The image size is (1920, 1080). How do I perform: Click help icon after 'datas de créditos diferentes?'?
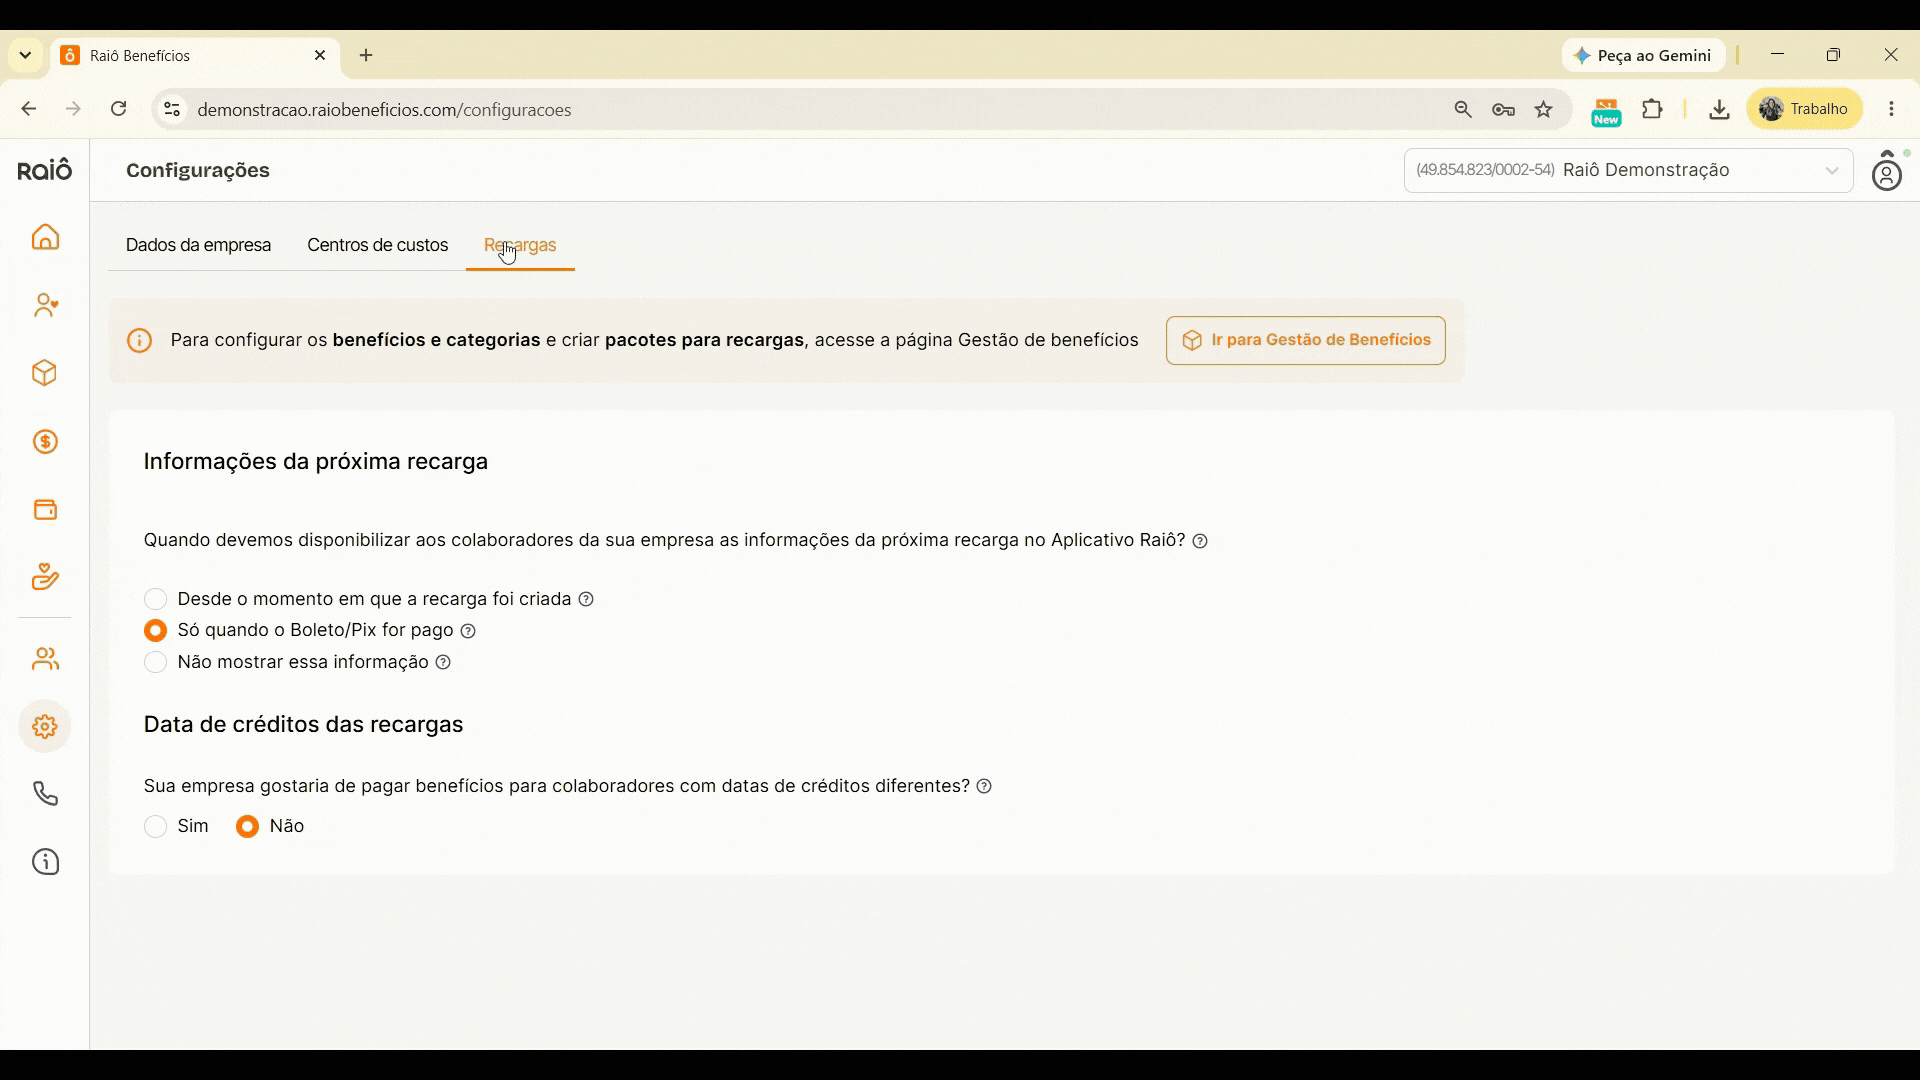pyautogui.click(x=984, y=787)
